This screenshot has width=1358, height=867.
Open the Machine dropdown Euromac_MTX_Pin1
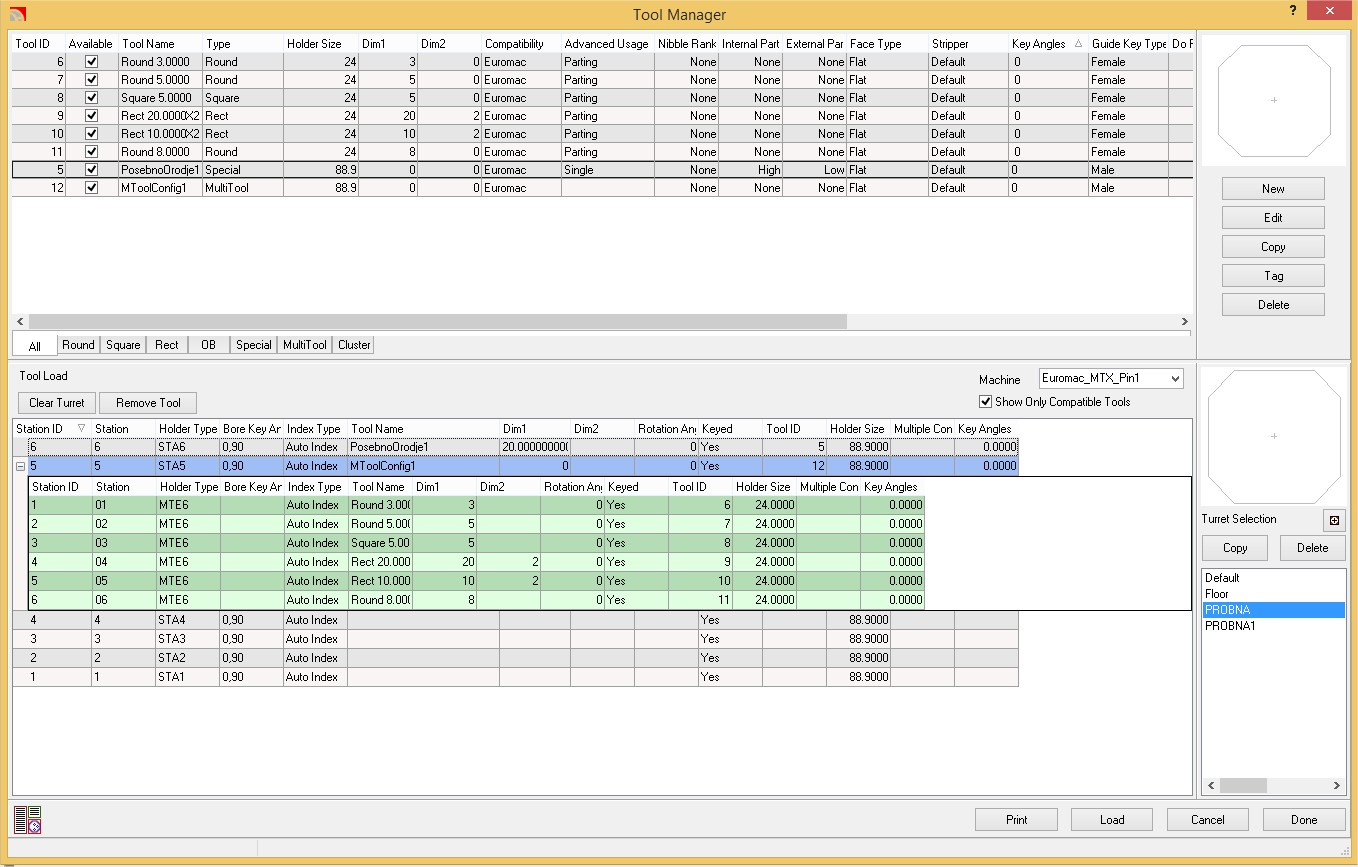point(1110,378)
